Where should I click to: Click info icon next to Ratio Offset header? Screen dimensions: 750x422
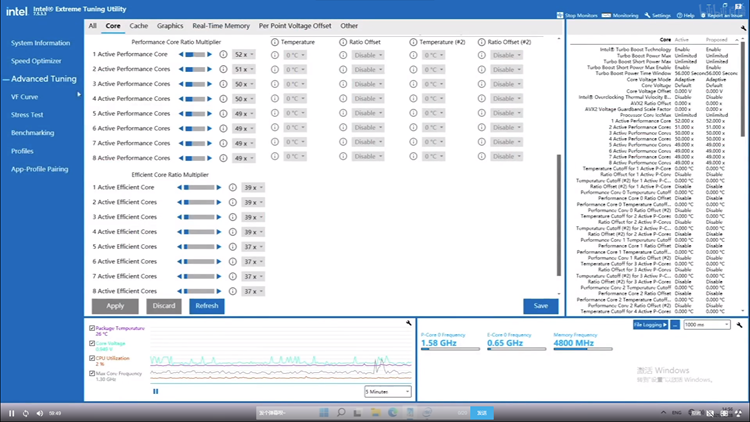click(x=343, y=42)
